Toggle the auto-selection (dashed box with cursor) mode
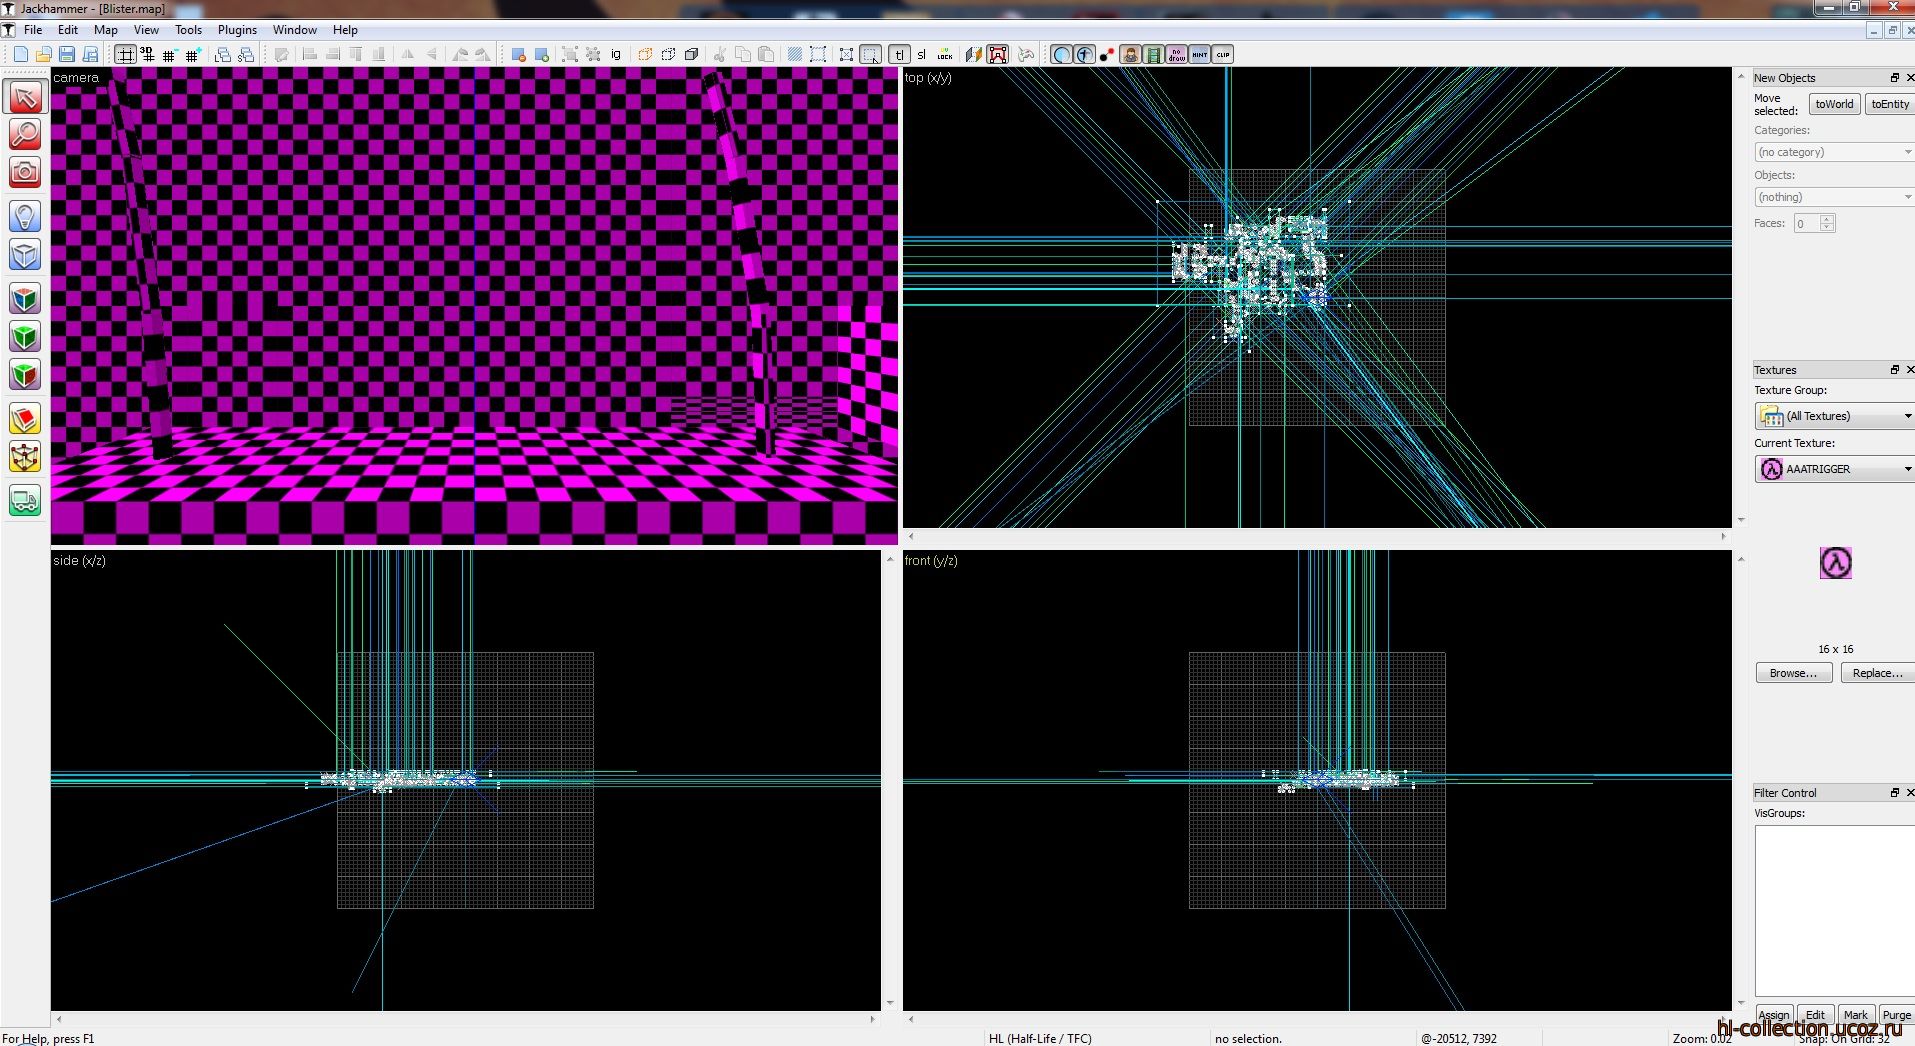The width and height of the screenshot is (1915, 1046). click(x=870, y=54)
